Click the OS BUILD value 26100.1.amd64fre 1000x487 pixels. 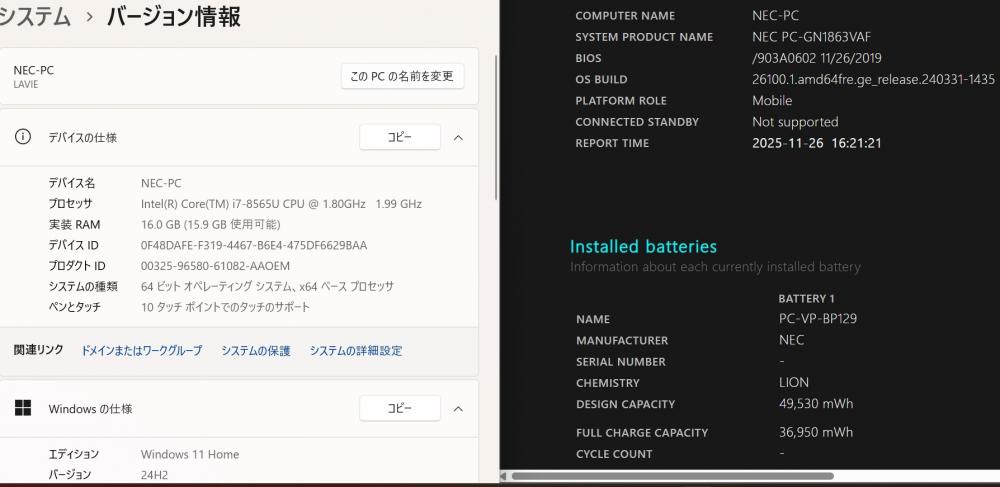click(x=873, y=79)
